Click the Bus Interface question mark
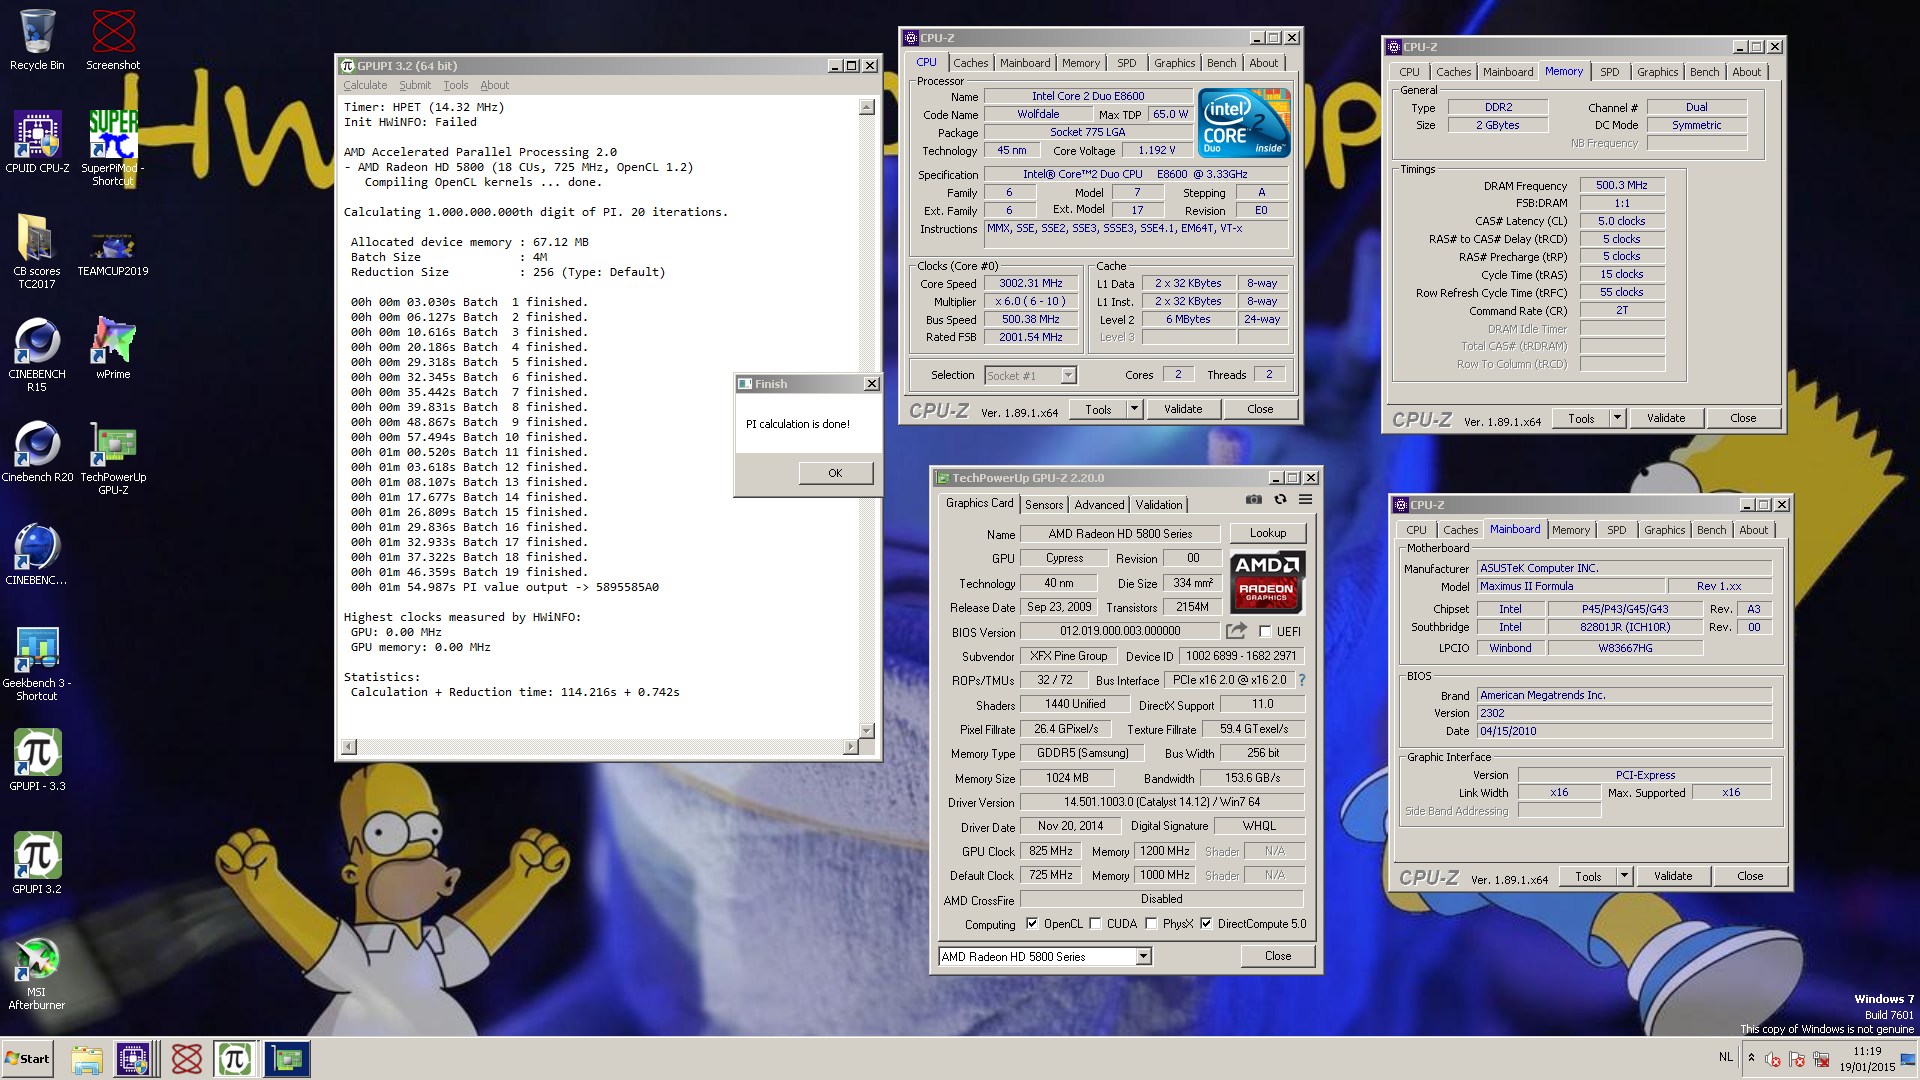 (1301, 680)
